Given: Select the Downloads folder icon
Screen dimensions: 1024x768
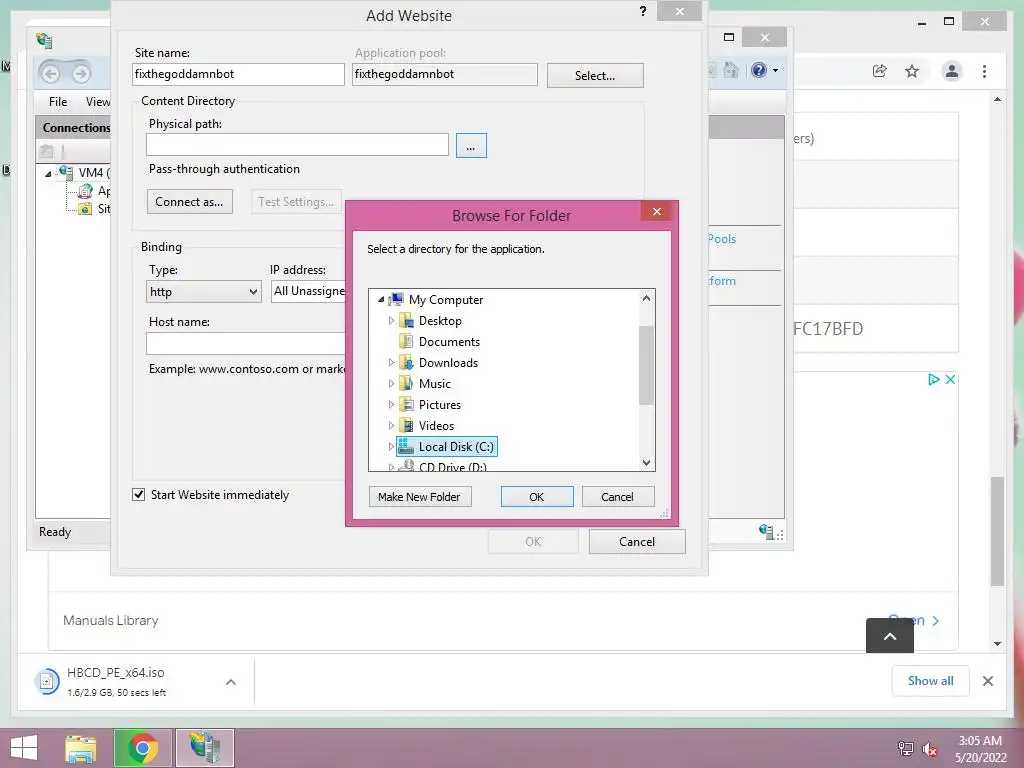Looking at the screenshot, I should (406, 362).
